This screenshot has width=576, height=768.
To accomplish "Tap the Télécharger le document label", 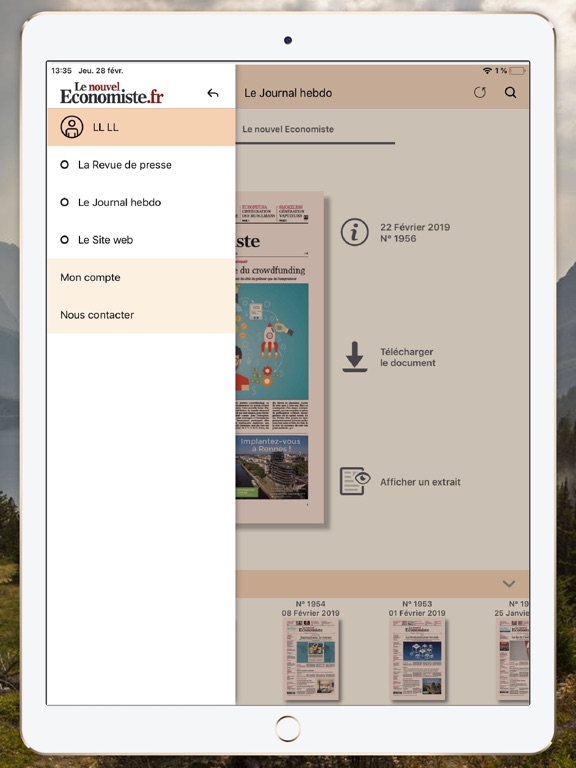I will [408, 357].
